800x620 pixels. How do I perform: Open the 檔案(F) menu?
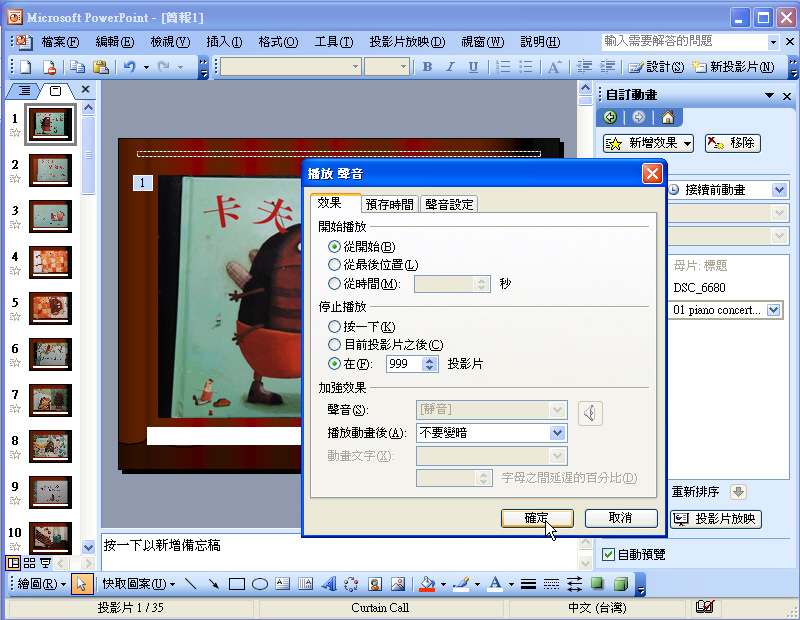point(60,42)
